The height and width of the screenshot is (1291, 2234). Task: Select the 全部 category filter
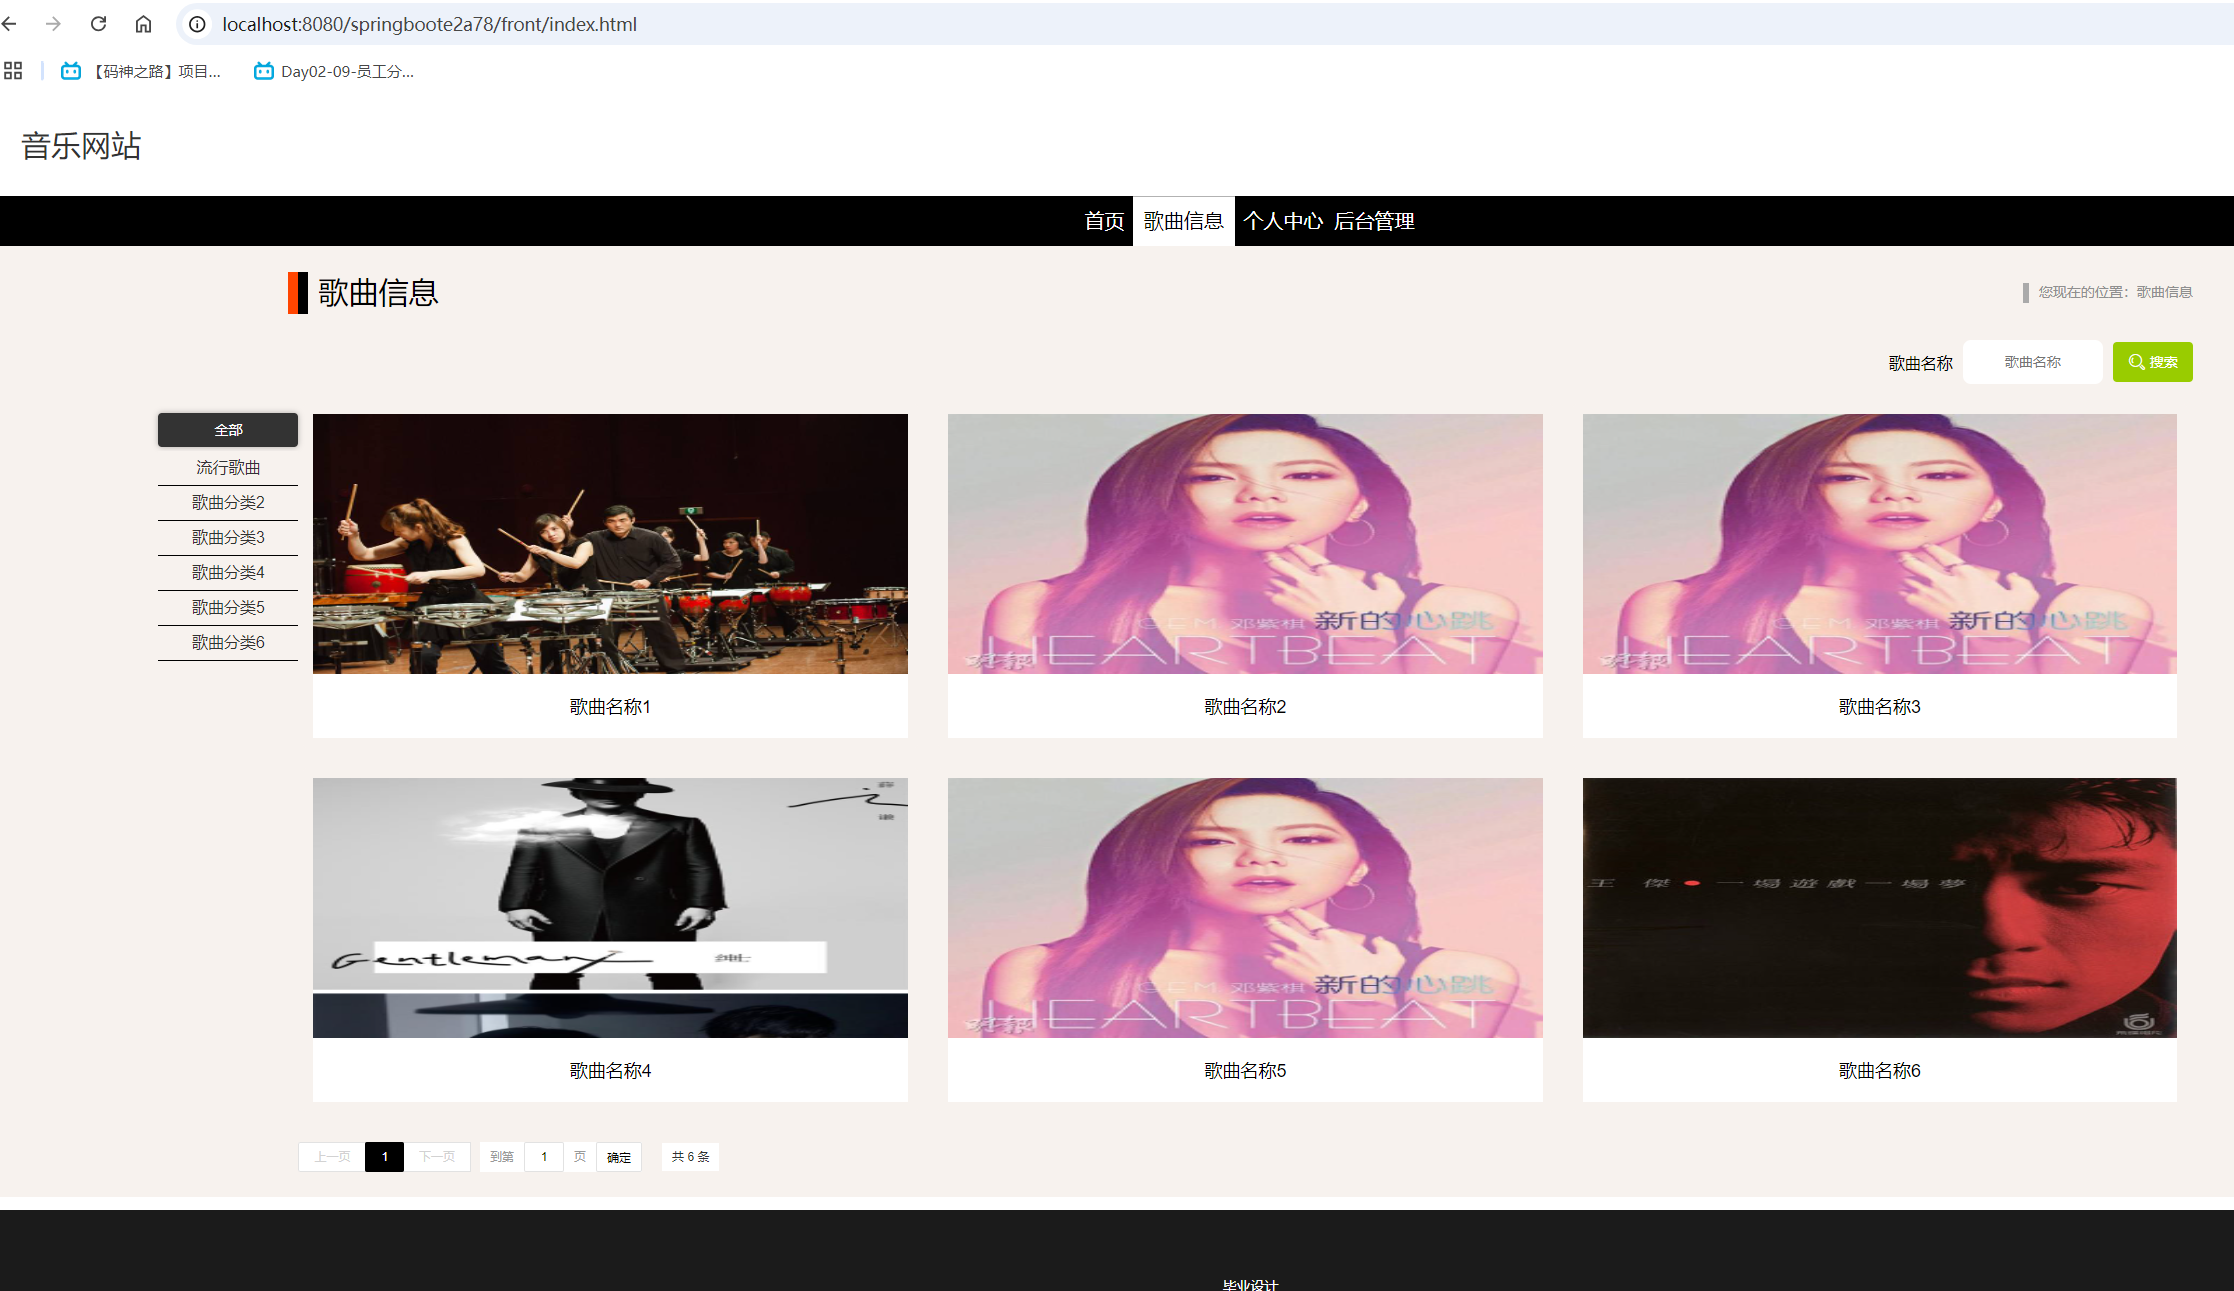(228, 430)
